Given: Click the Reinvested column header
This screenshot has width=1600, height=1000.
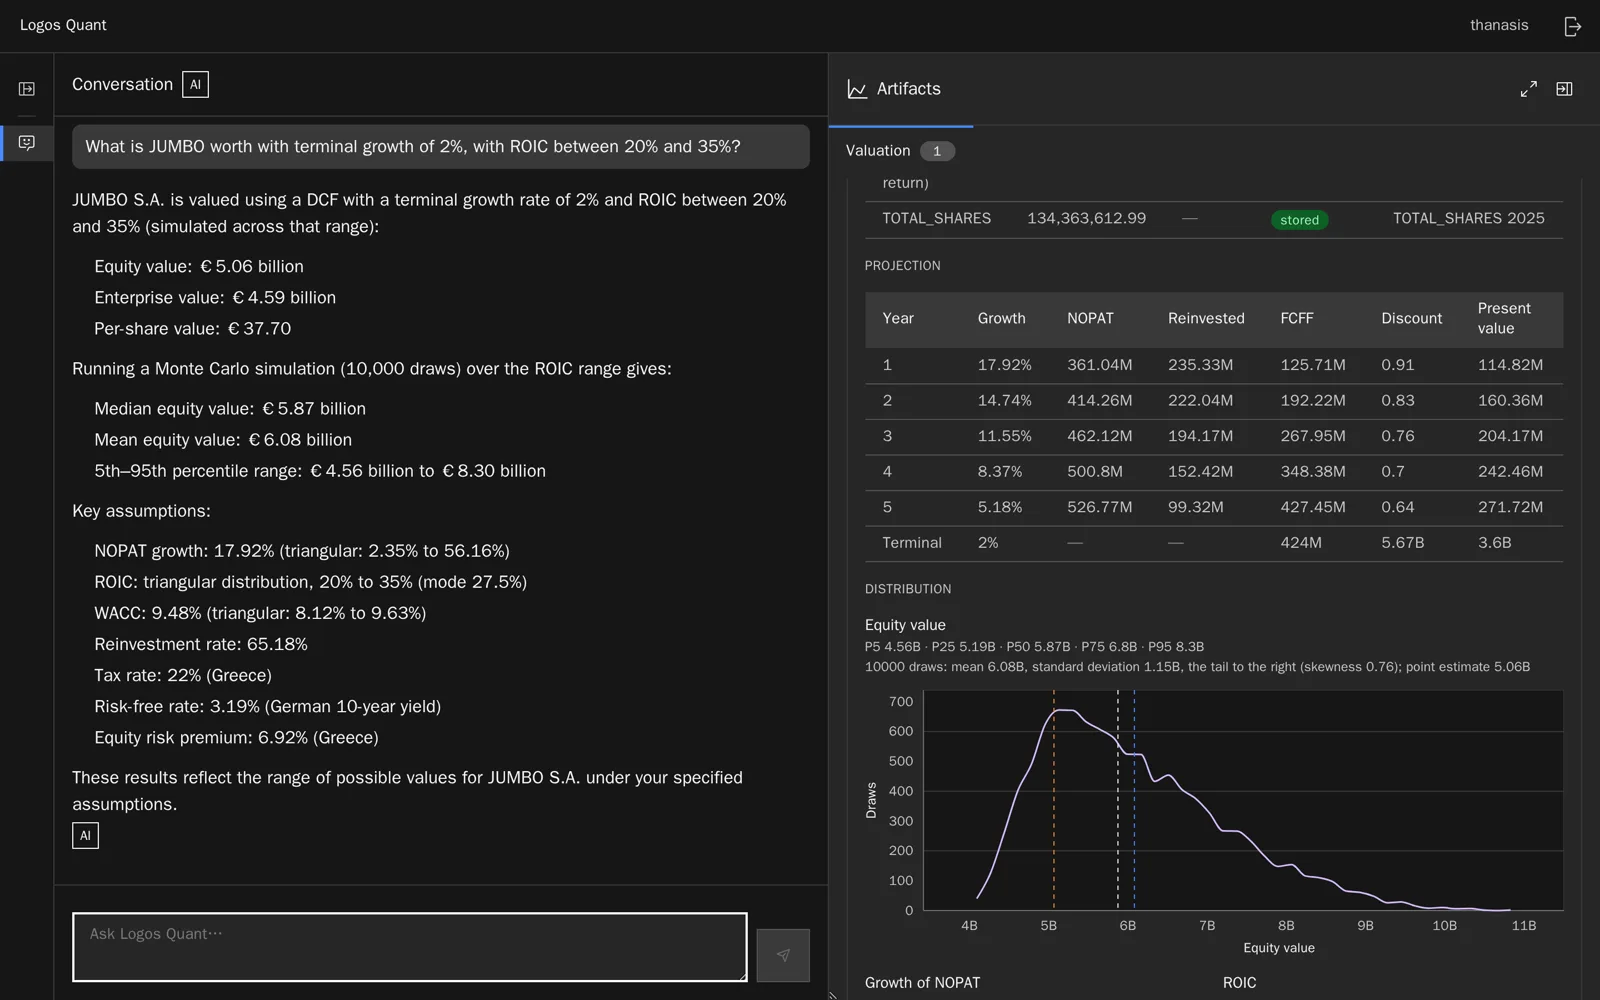Looking at the screenshot, I should (x=1206, y=318).
